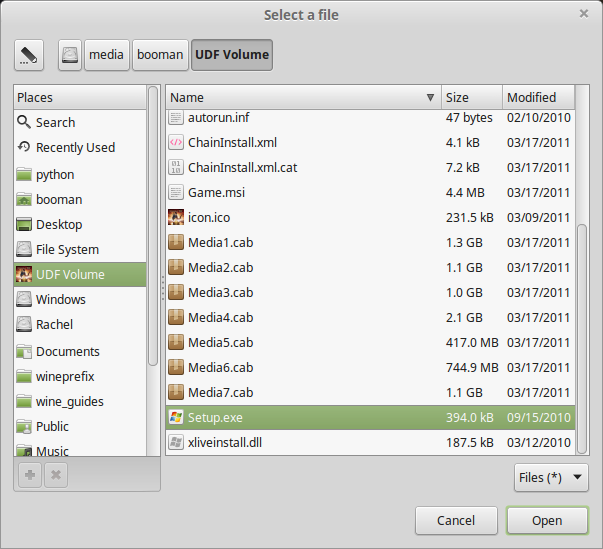Click the booman home folder icon

click(24, 199)
